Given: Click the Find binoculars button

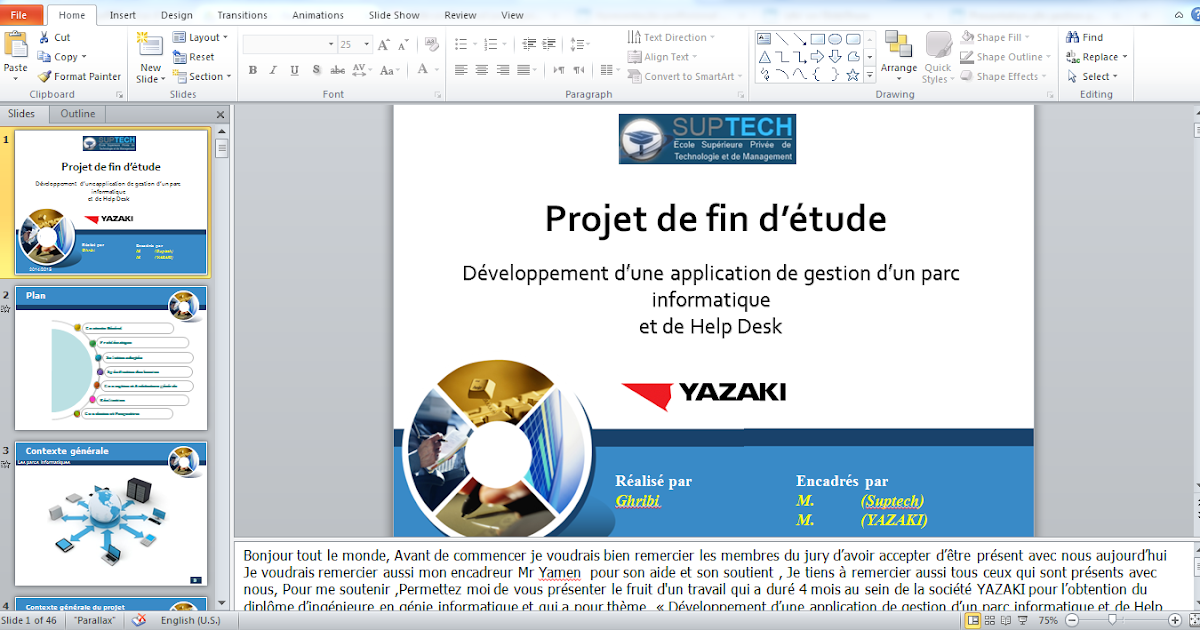Looking at the screenshot, I should pos(1085,38).
